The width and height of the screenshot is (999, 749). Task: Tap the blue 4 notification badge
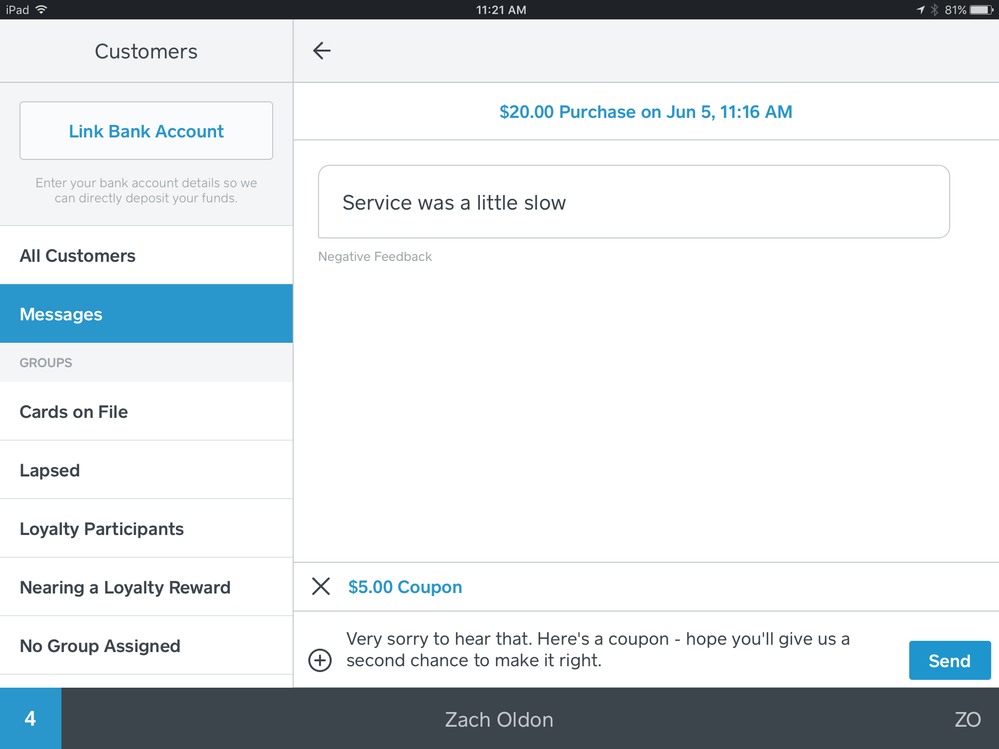[x=30, y=718]
